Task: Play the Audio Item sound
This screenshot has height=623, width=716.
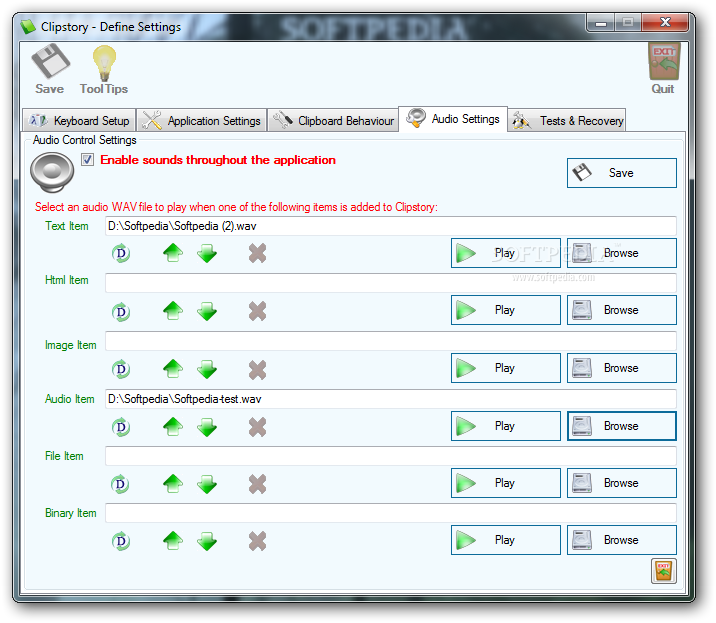Action: click(505, 426)
